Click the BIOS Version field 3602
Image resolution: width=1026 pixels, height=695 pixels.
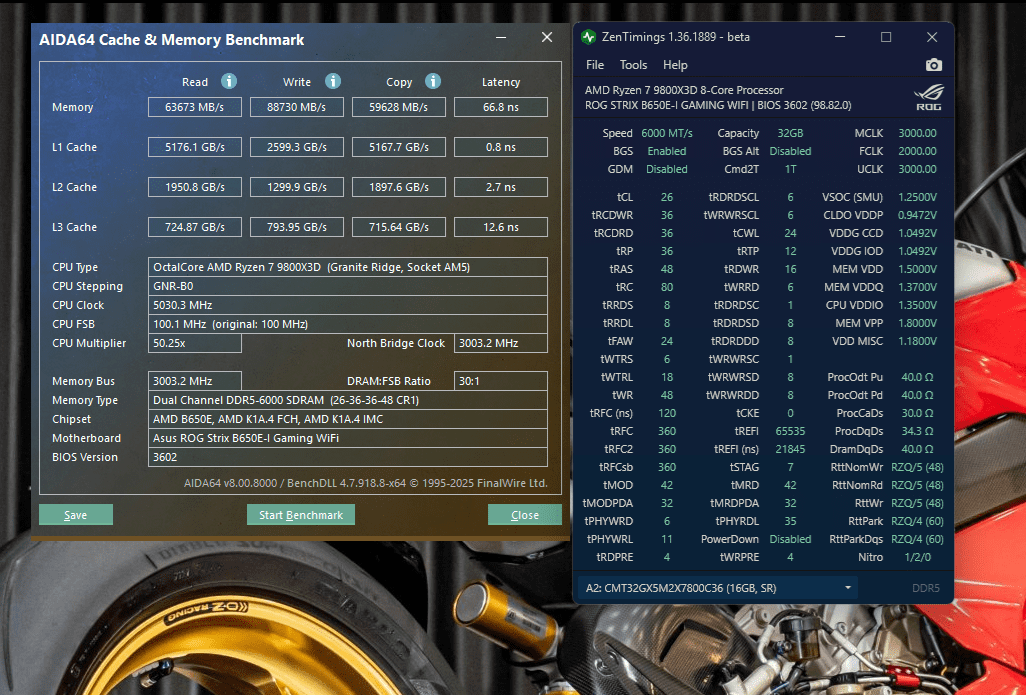tap(348, 457)
